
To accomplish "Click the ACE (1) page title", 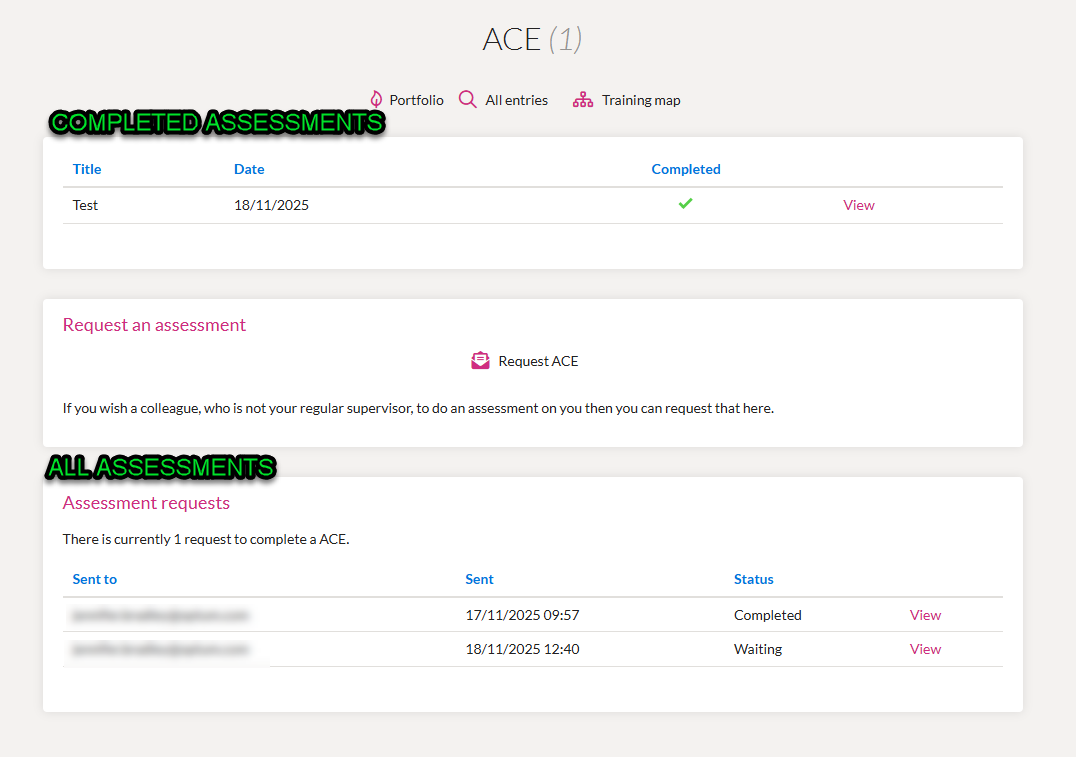I will point(533,39).
